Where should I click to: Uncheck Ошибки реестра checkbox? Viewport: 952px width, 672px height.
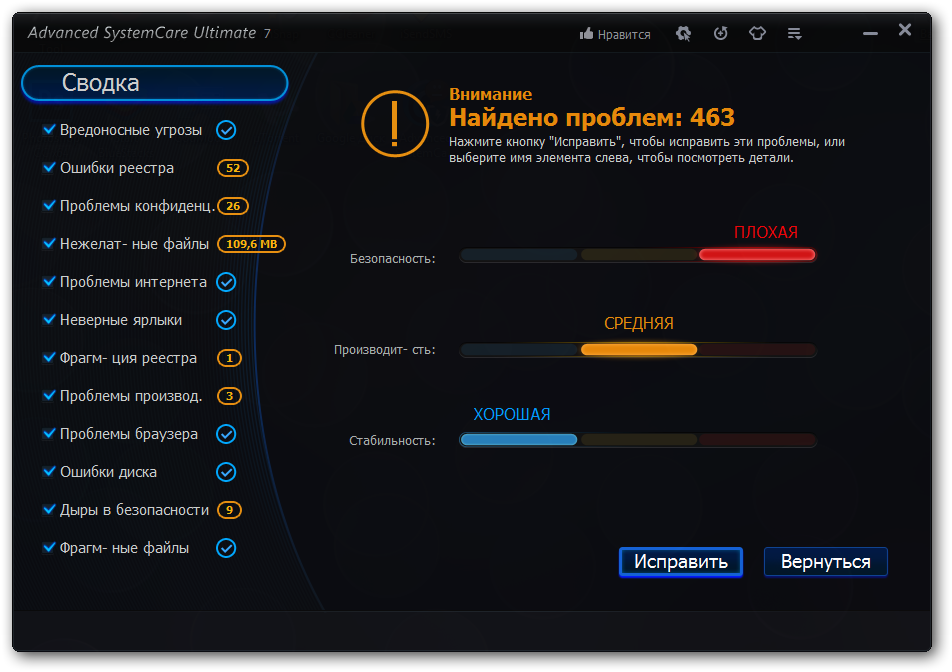(49, 168)
